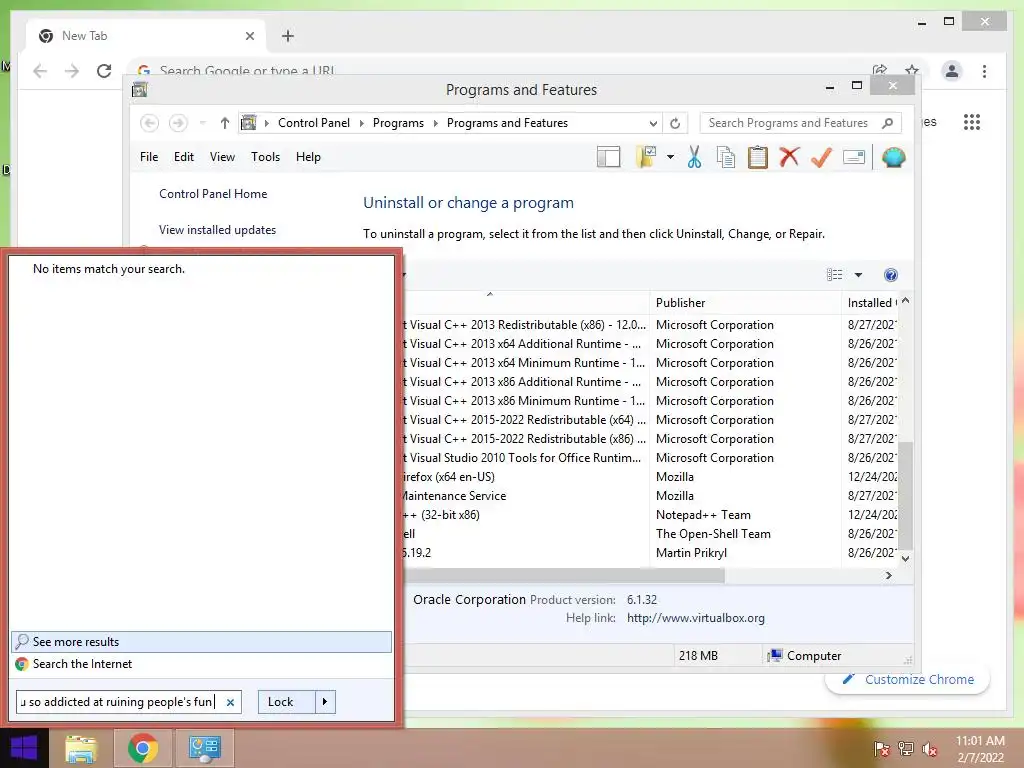Expand the address bar history dropdown
Screen dimensions: 1024x768
tap(653, 123)
